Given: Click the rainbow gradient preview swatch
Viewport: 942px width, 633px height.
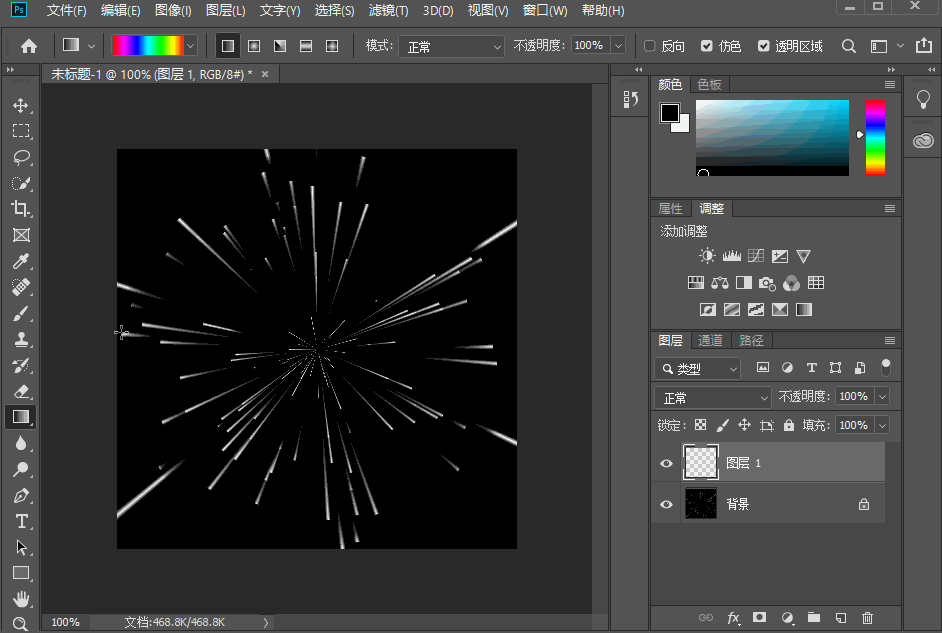Looking at the screenshot, I should [147, 46].
